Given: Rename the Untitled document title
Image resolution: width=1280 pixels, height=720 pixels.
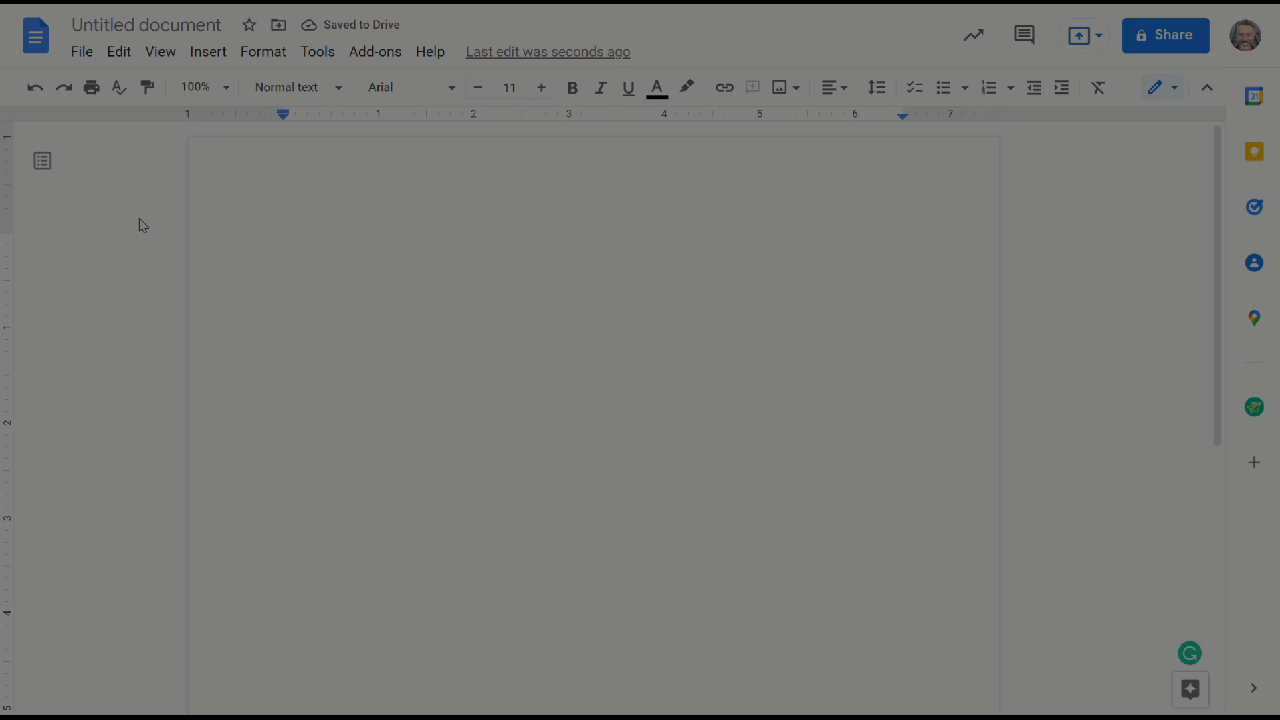Looking at the screenshot, I should point(146,25).
